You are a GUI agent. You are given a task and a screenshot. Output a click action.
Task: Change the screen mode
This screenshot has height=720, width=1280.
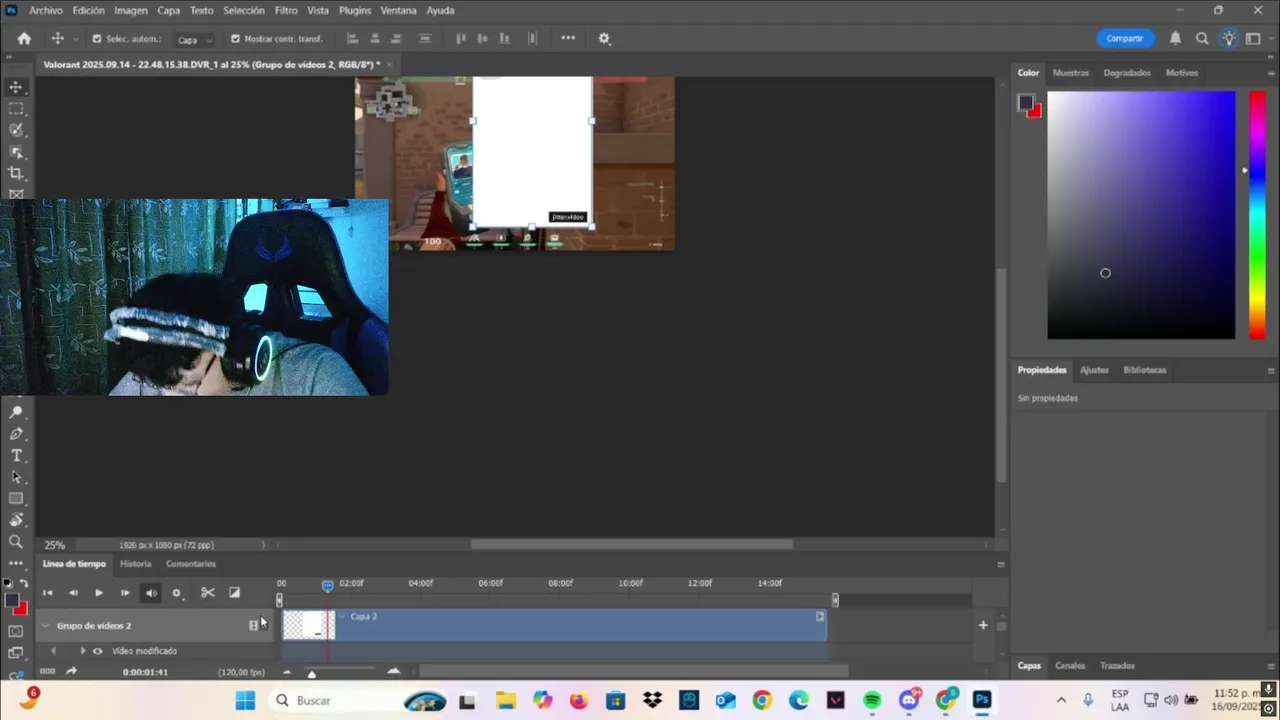click(x=16, y=653)
